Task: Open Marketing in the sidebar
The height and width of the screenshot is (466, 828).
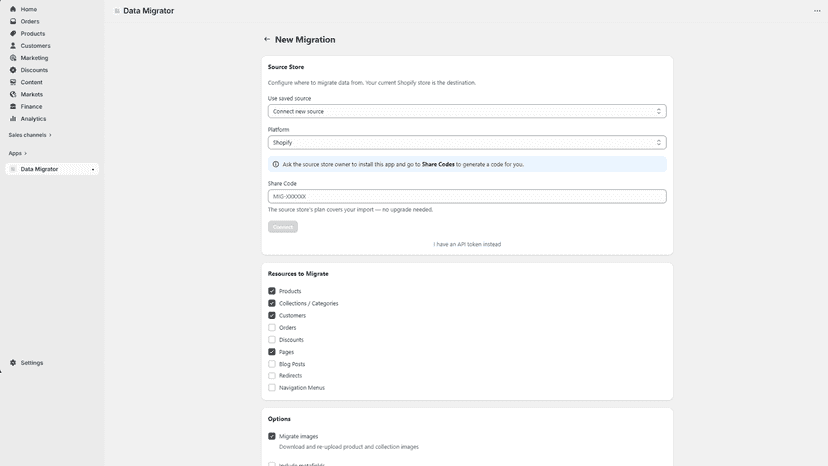Action: tap(34, 58)
